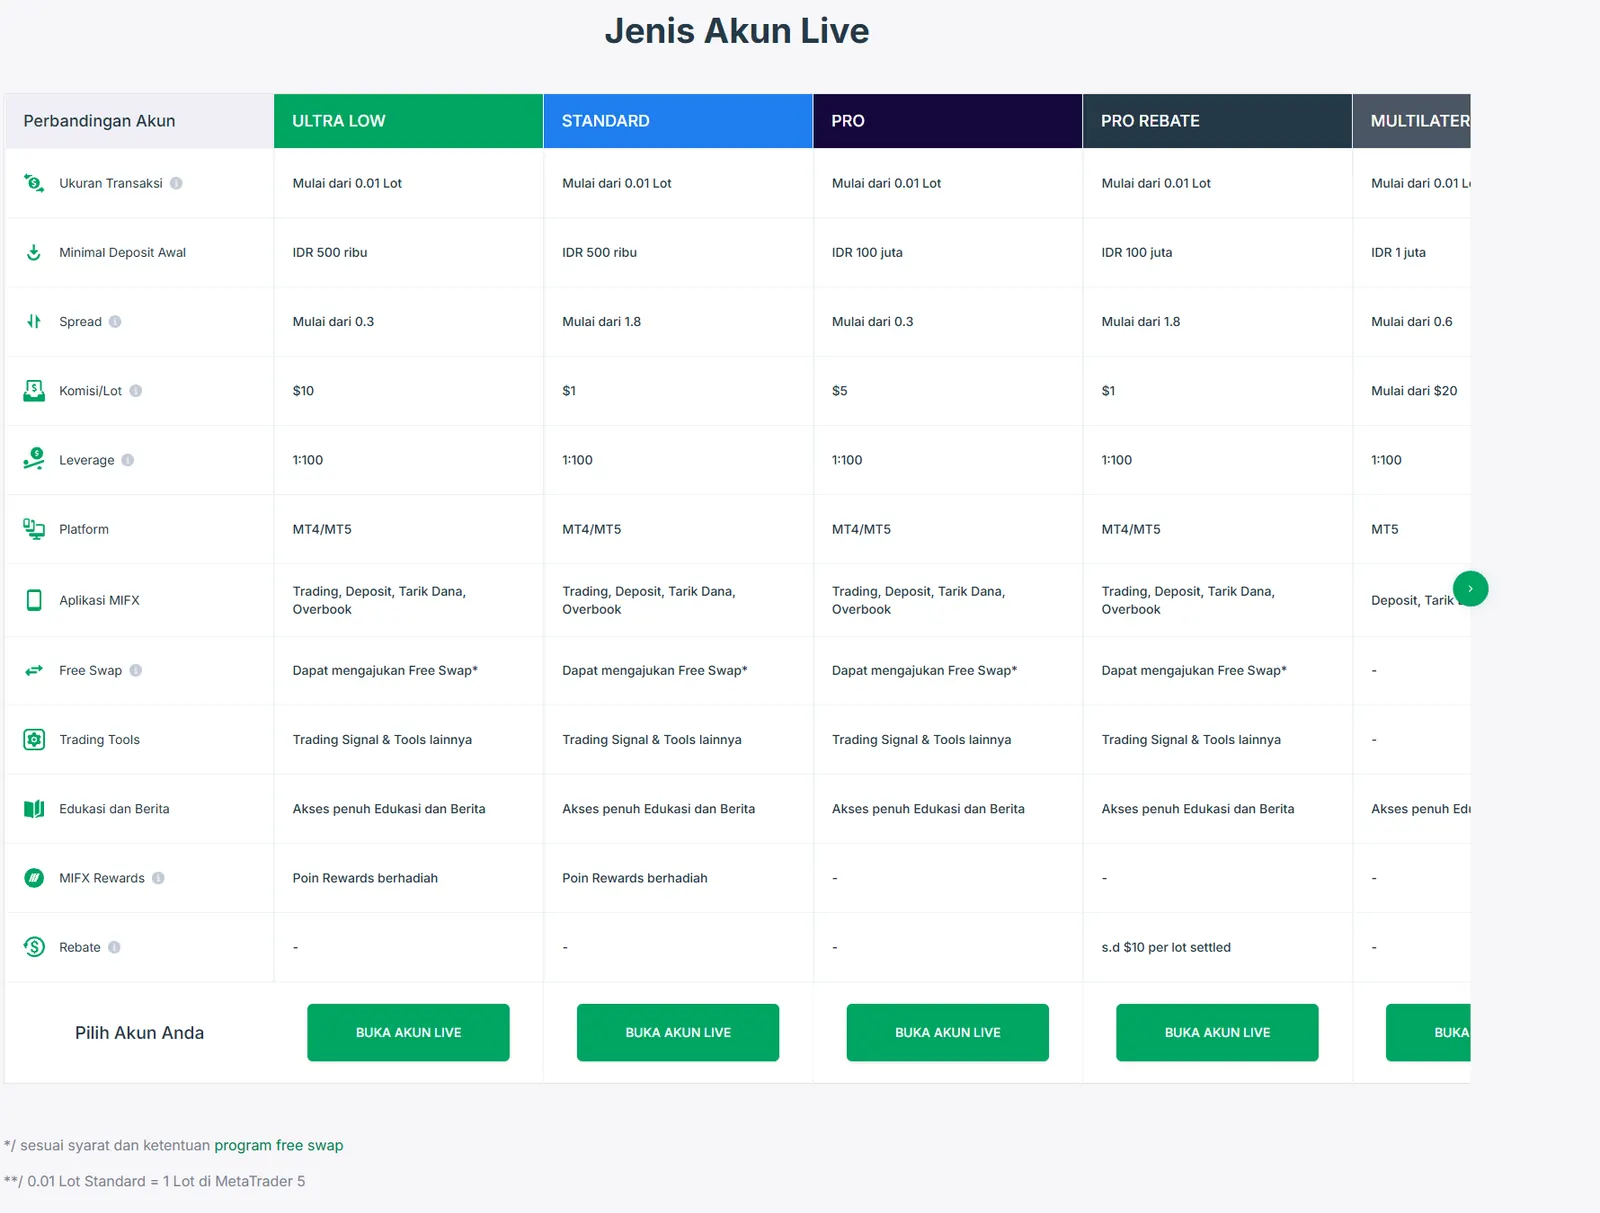This screenshot has height=1213, width=1600.
Task: Click the info icon beside Ukuran Transaksi
Action: coord(176,183)
